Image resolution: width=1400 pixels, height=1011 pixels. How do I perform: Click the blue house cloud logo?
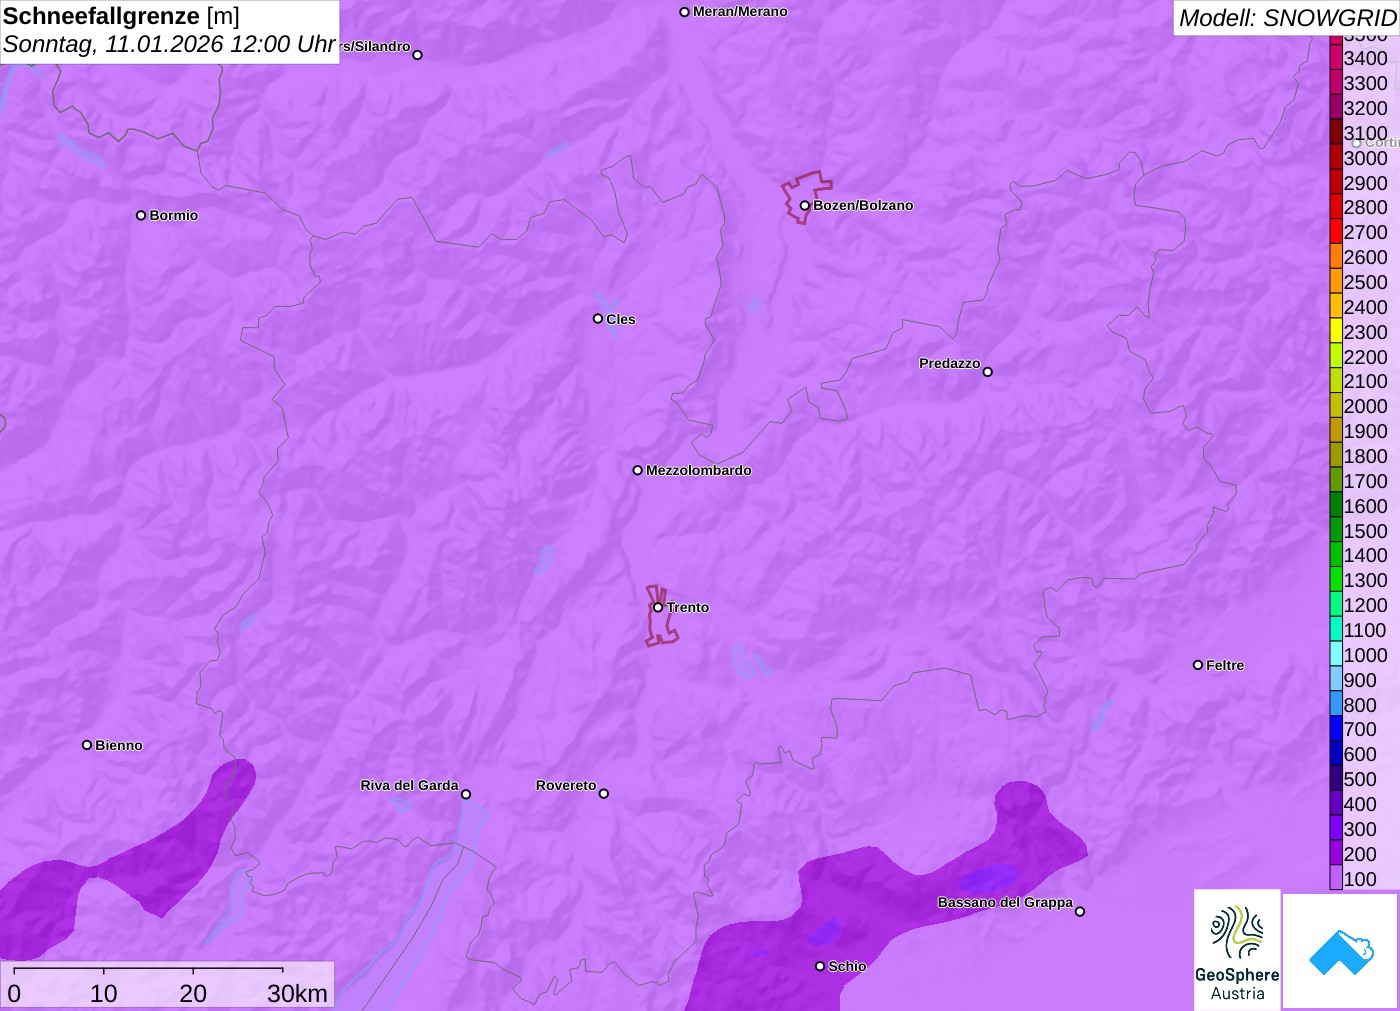(x=1341, y=951)
